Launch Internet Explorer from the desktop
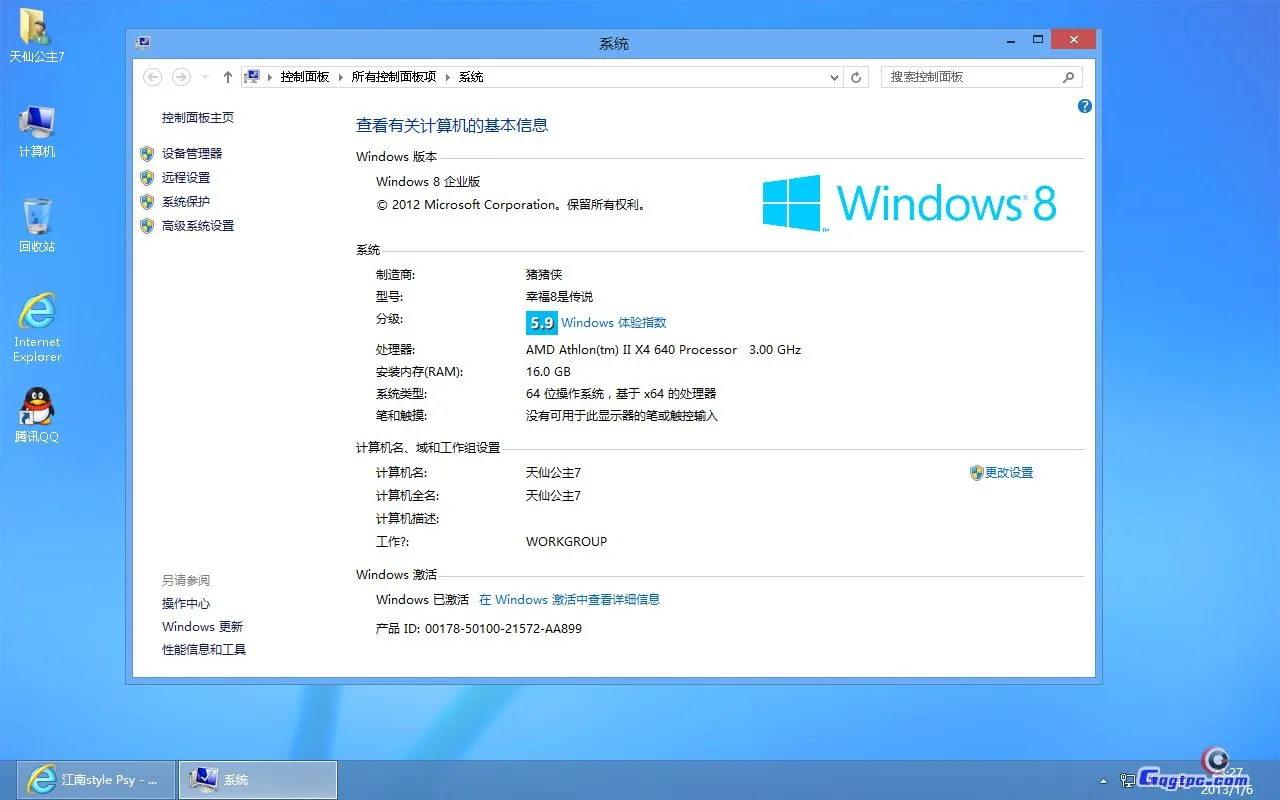The width and height of the screenshot is (1280, 800). [36, 315]
